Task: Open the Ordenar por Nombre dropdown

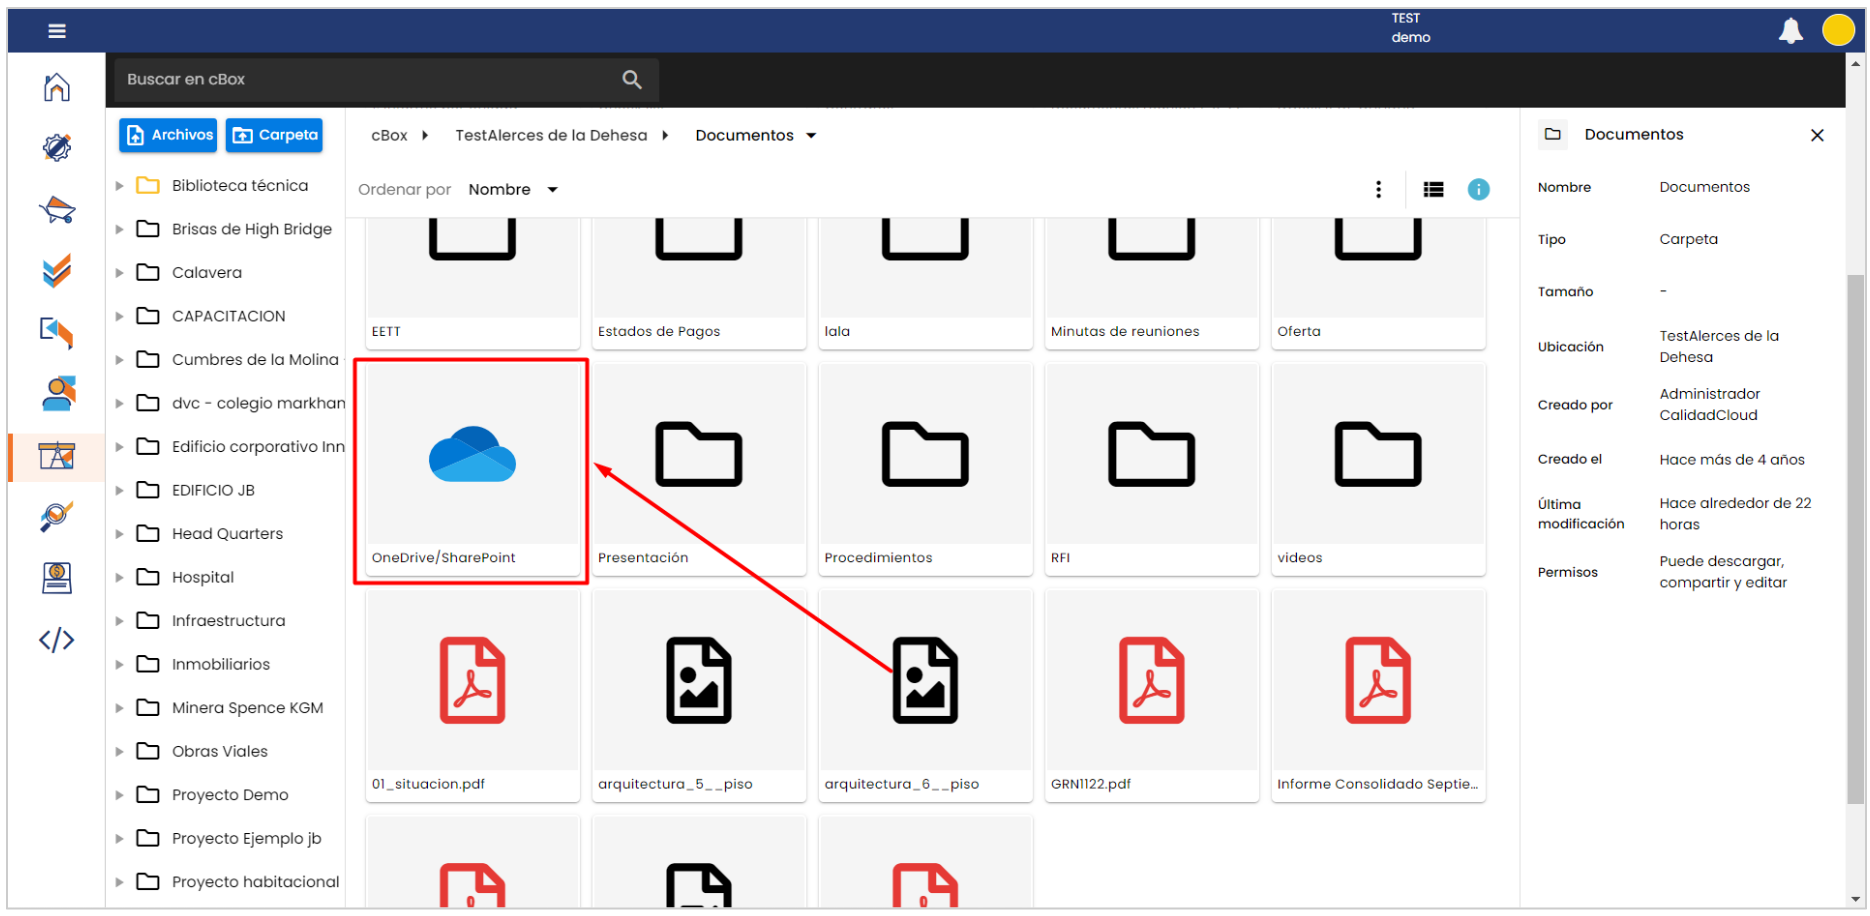Action: click(x=513, y=190)
